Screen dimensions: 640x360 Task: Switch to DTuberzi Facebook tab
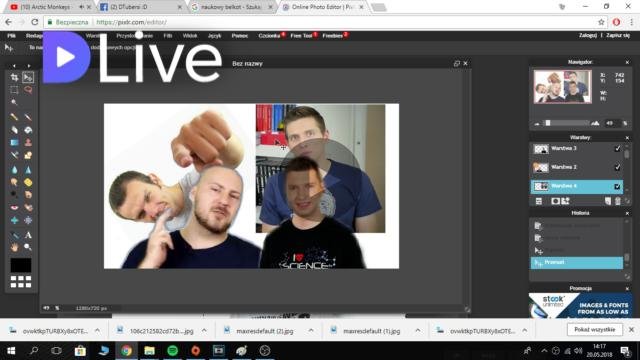(x=140, y=7)
